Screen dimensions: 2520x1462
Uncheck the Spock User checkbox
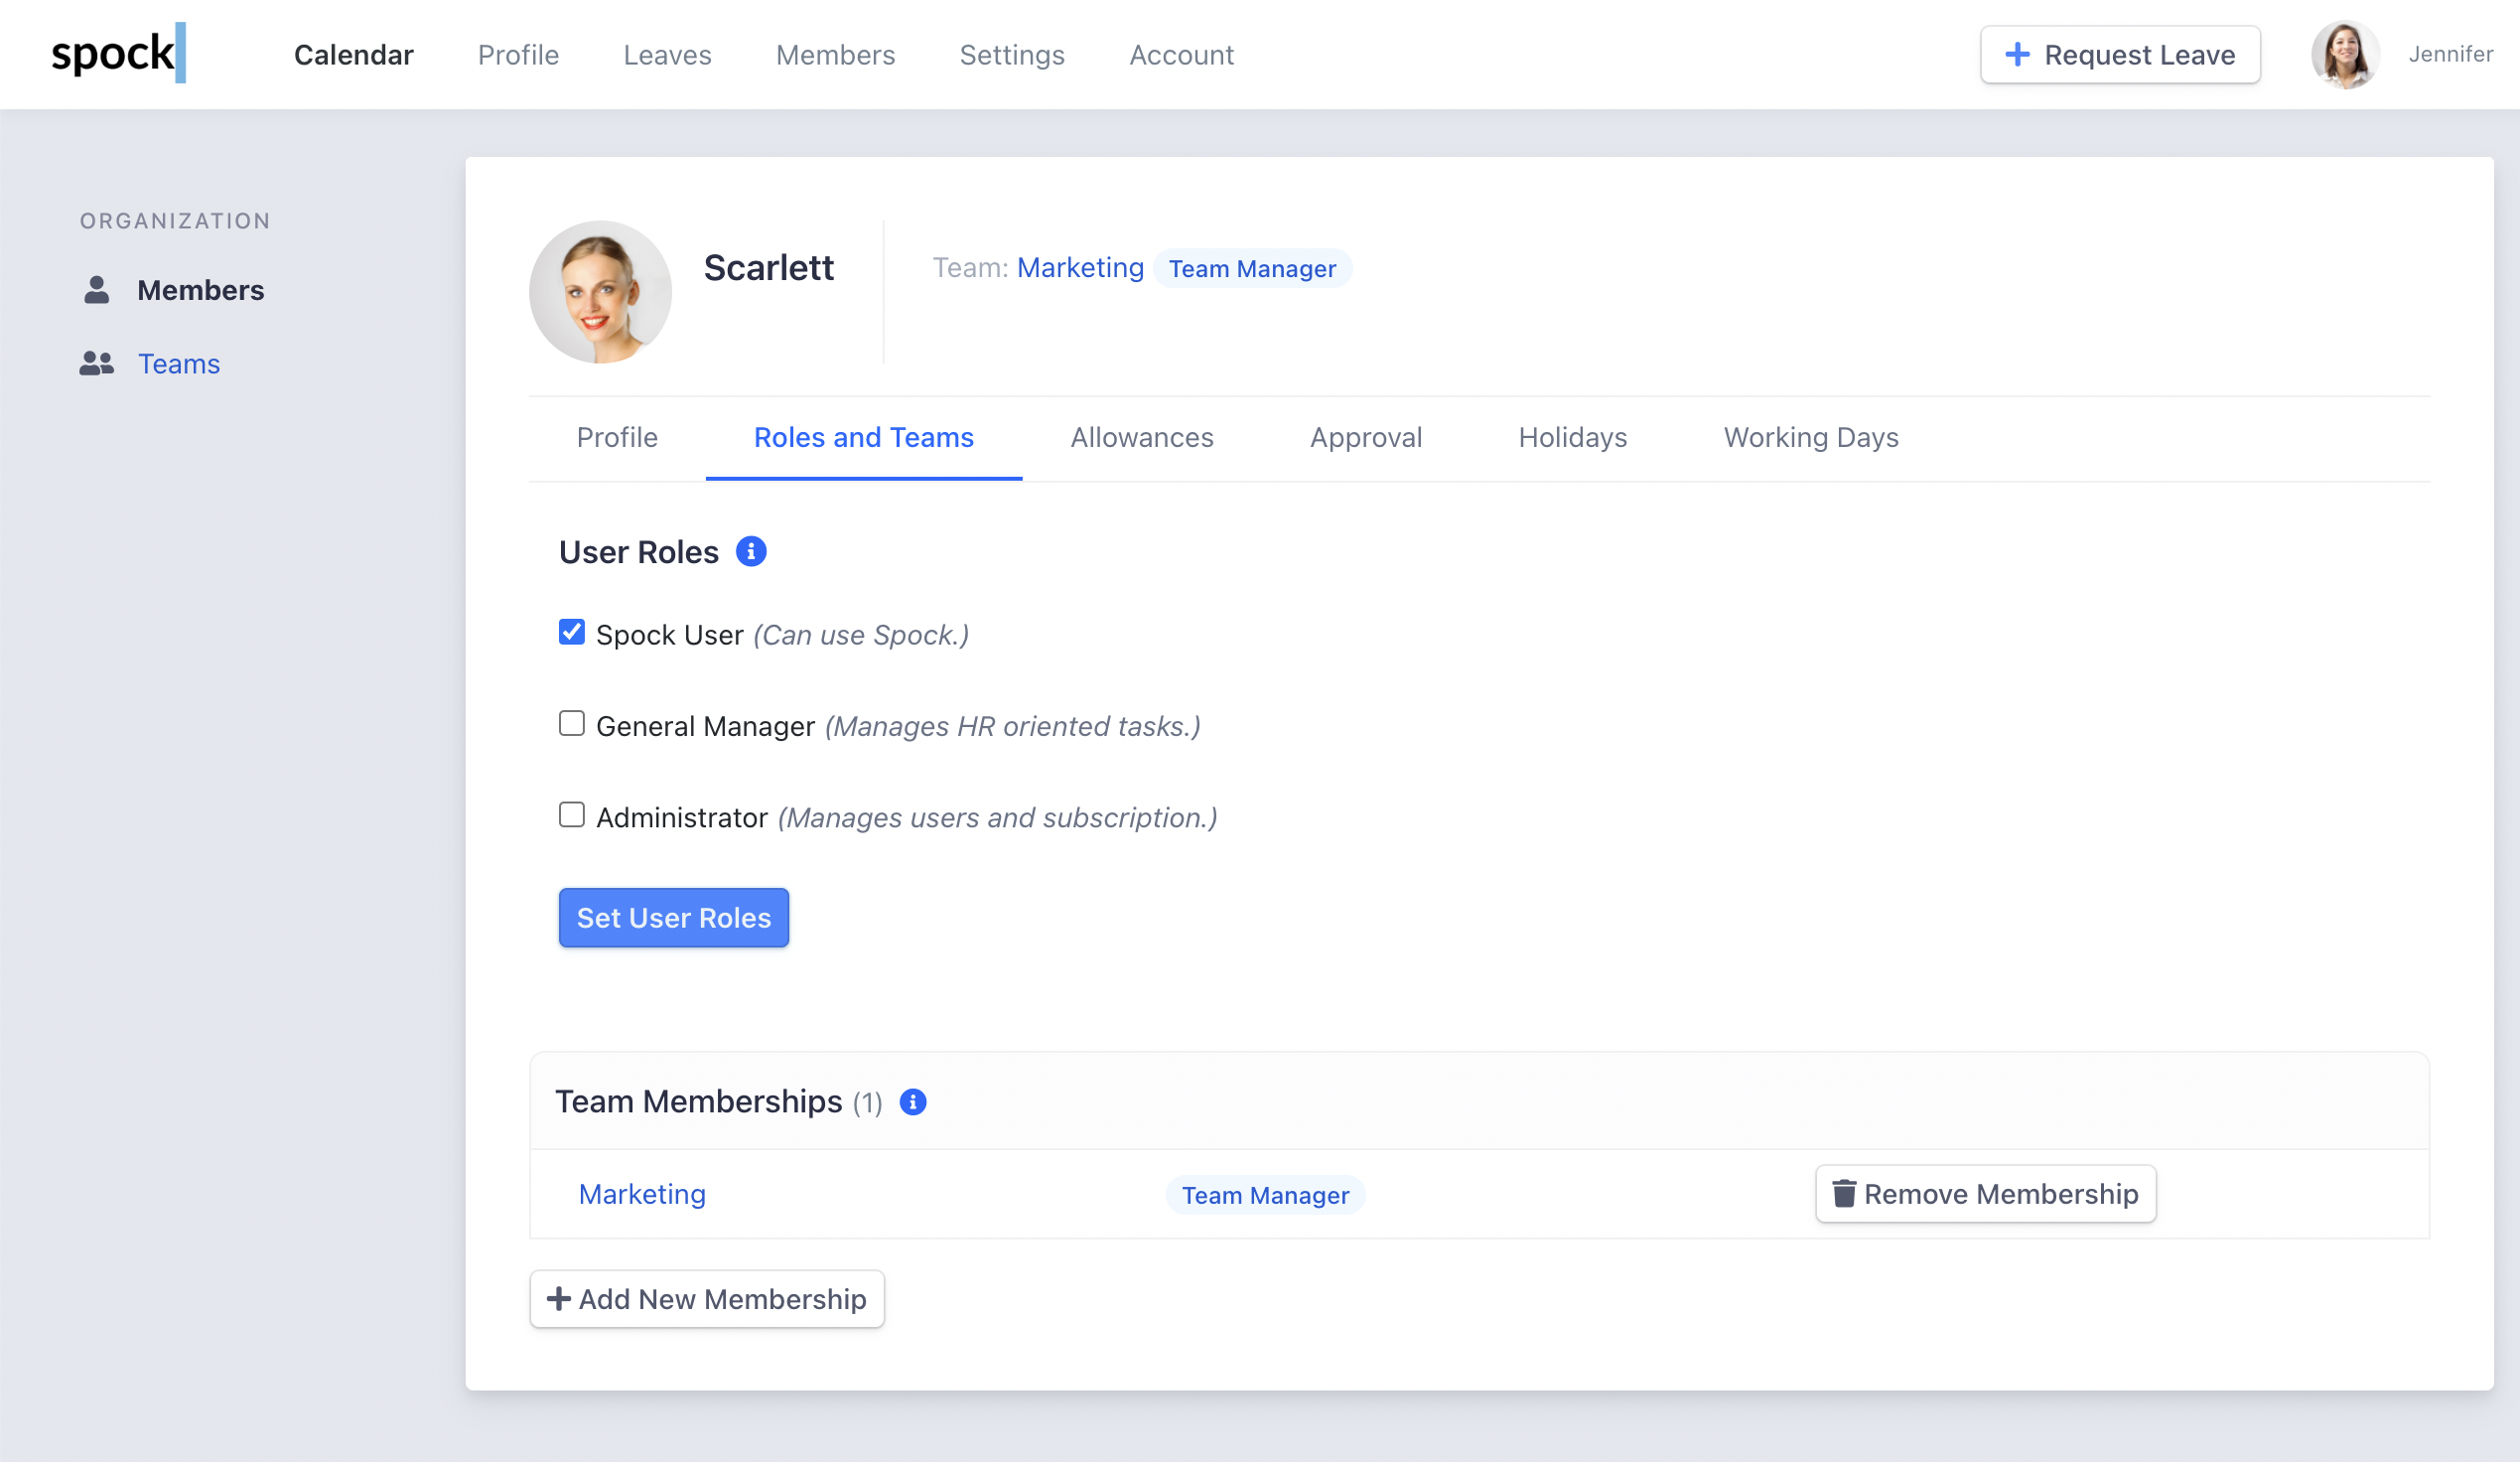pyautogui.click(x=571, y=633)
